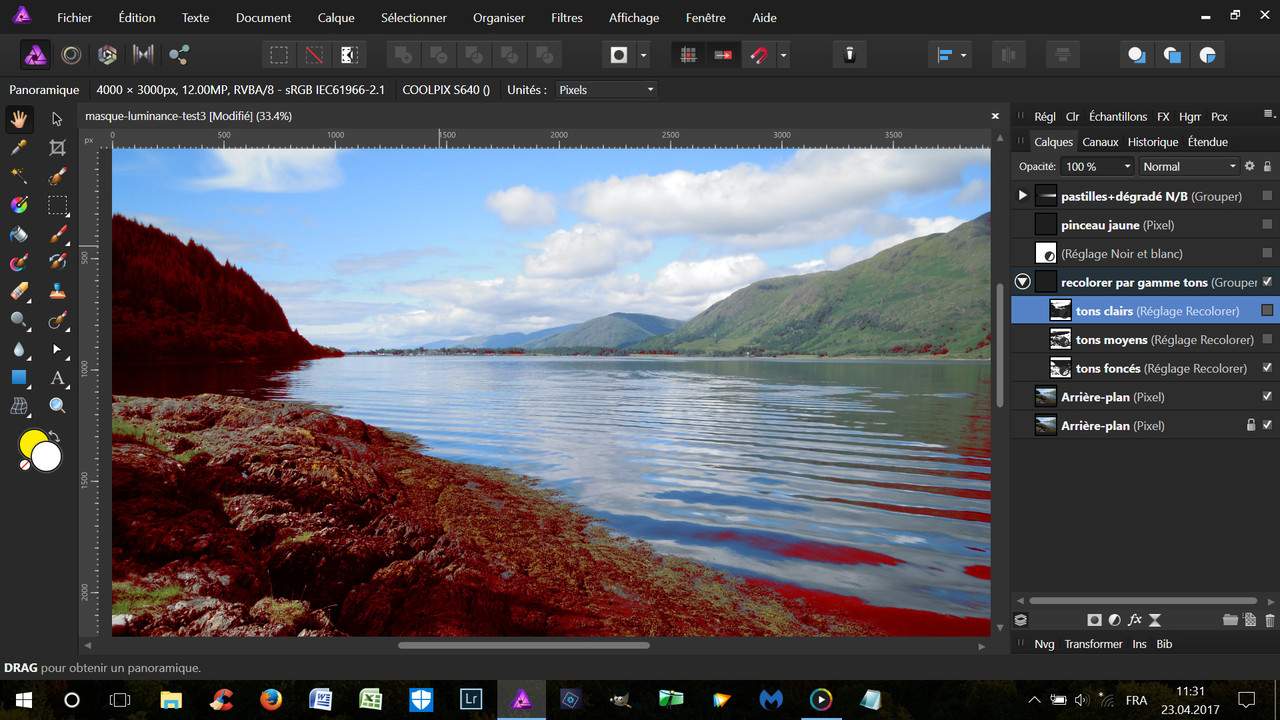The image size is (1280, 720).
Task: Switch to Liquify Persona
Action: tap(72, 55)
